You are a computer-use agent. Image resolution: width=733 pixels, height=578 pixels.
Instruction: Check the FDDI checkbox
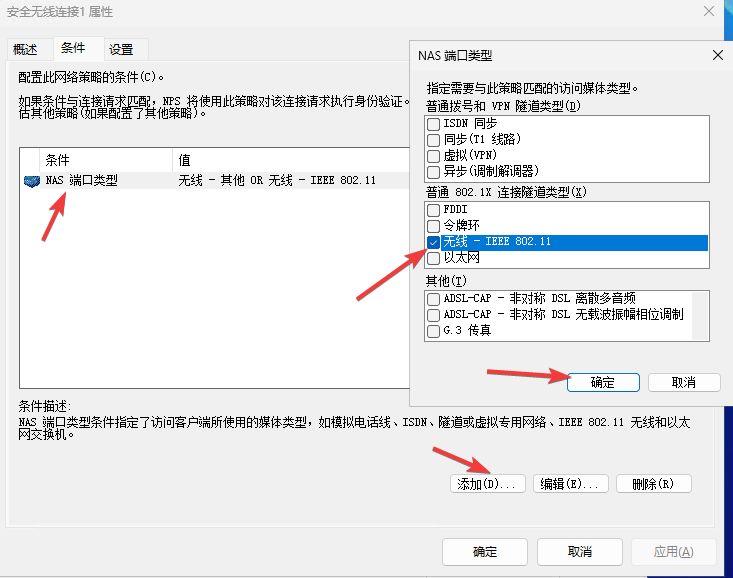(433, 210)
